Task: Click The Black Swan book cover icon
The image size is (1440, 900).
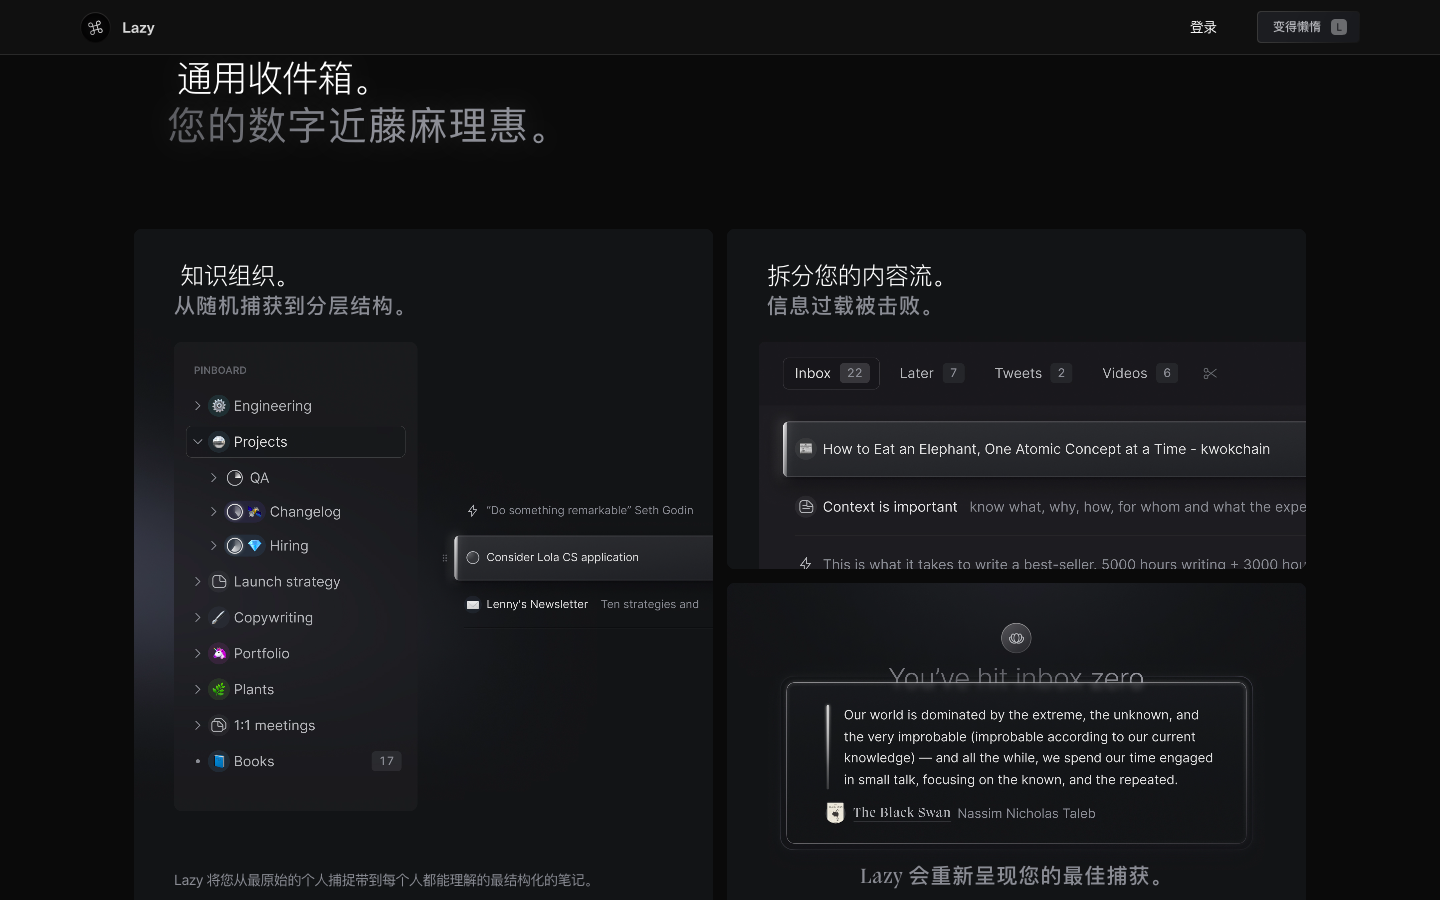Action: pos(835,813)
